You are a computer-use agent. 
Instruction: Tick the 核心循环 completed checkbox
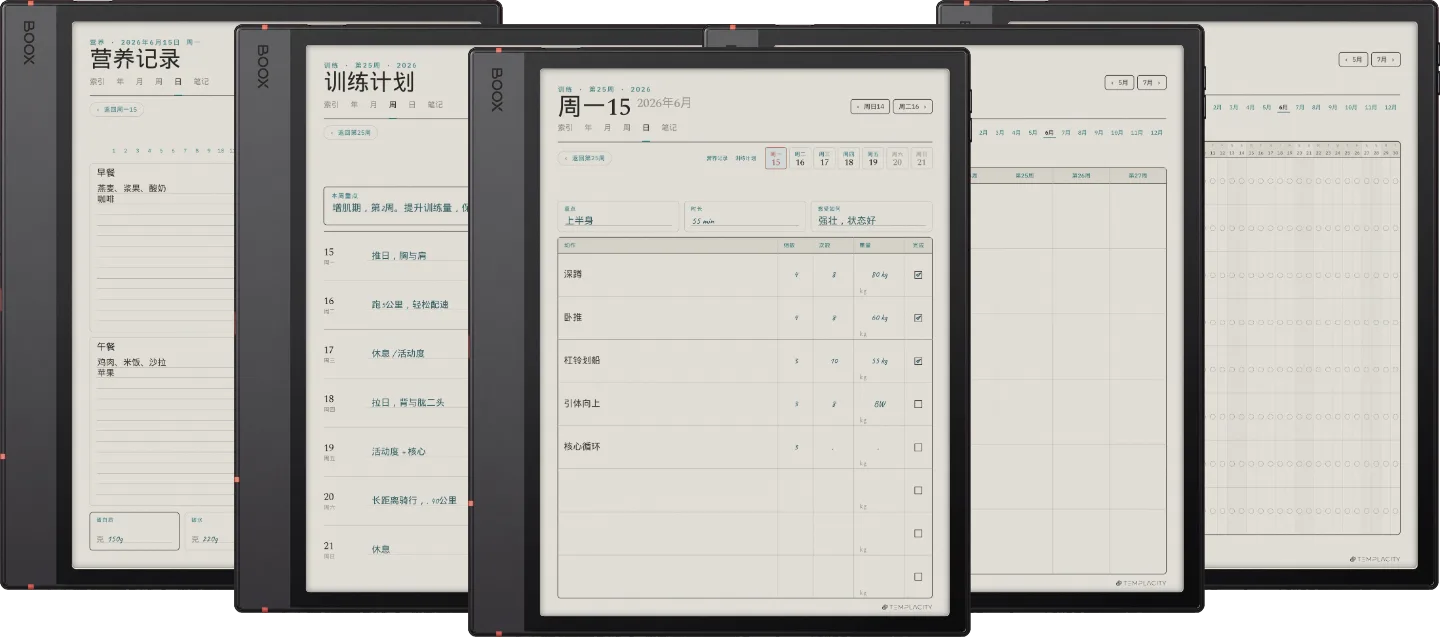click(918, 447)
